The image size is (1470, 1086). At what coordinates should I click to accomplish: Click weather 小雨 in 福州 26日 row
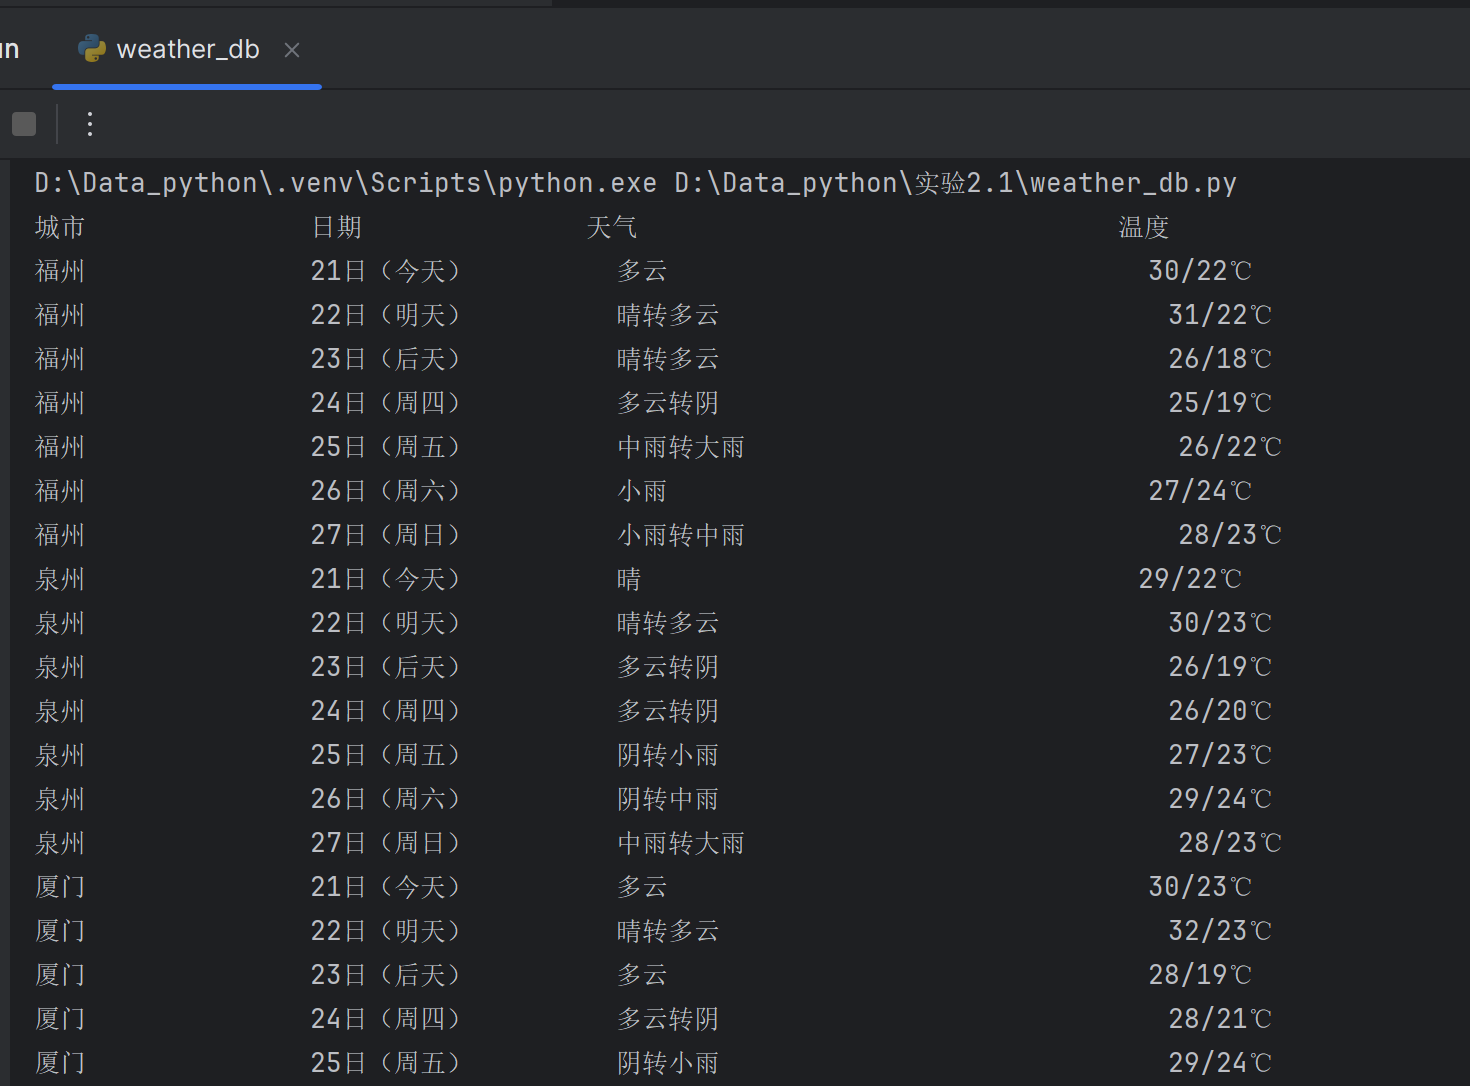642,491
